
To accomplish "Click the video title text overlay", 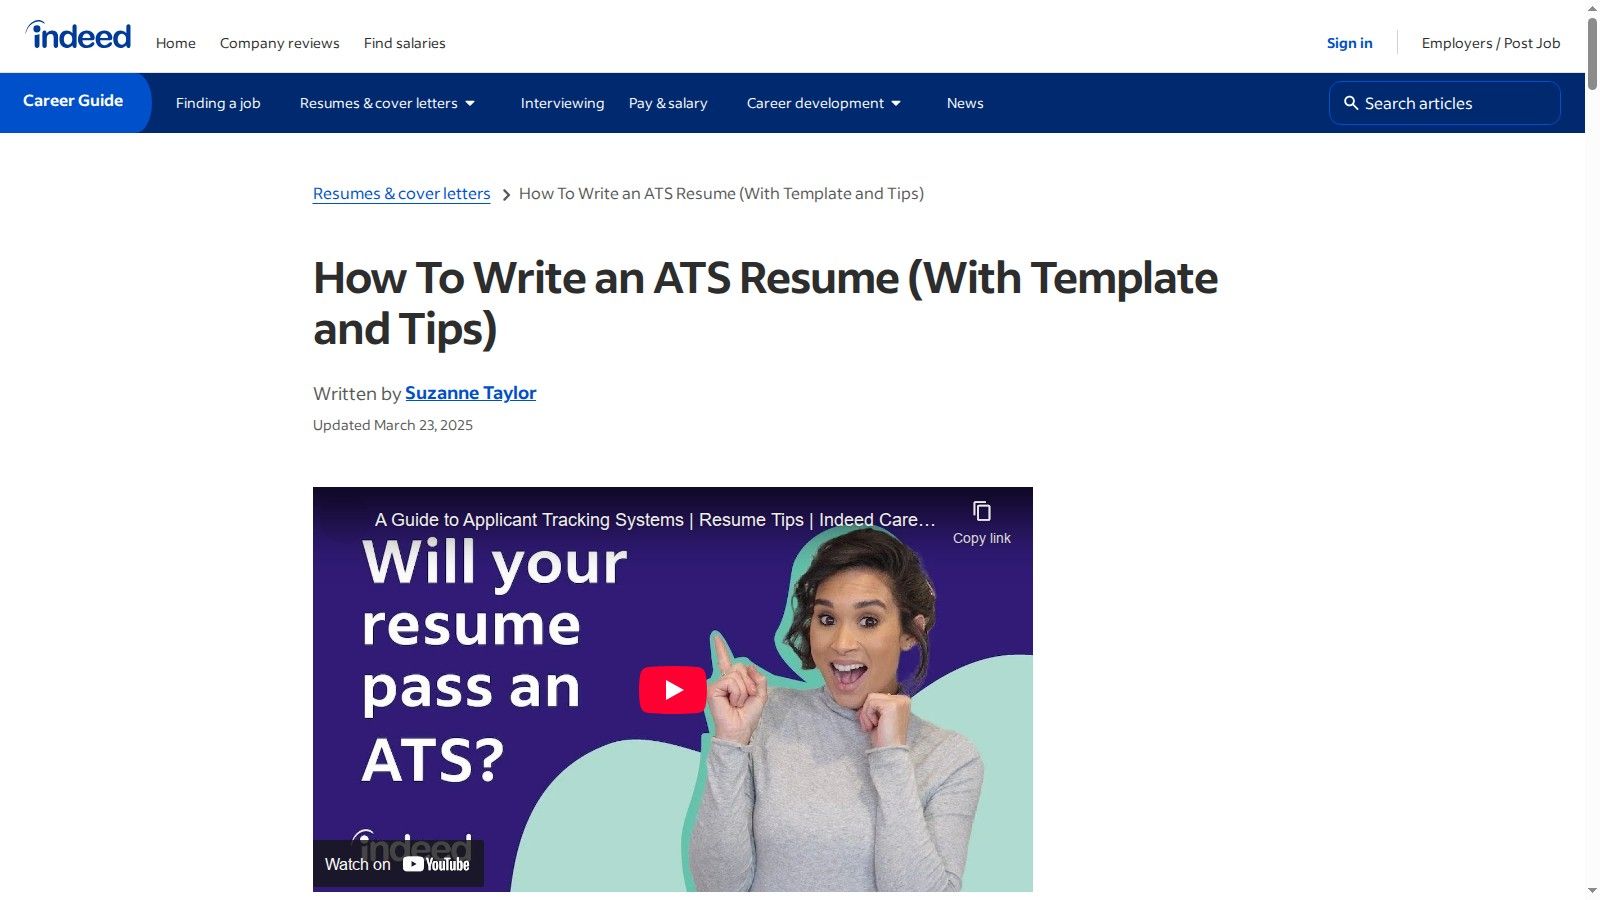I will tap(655, 520).
